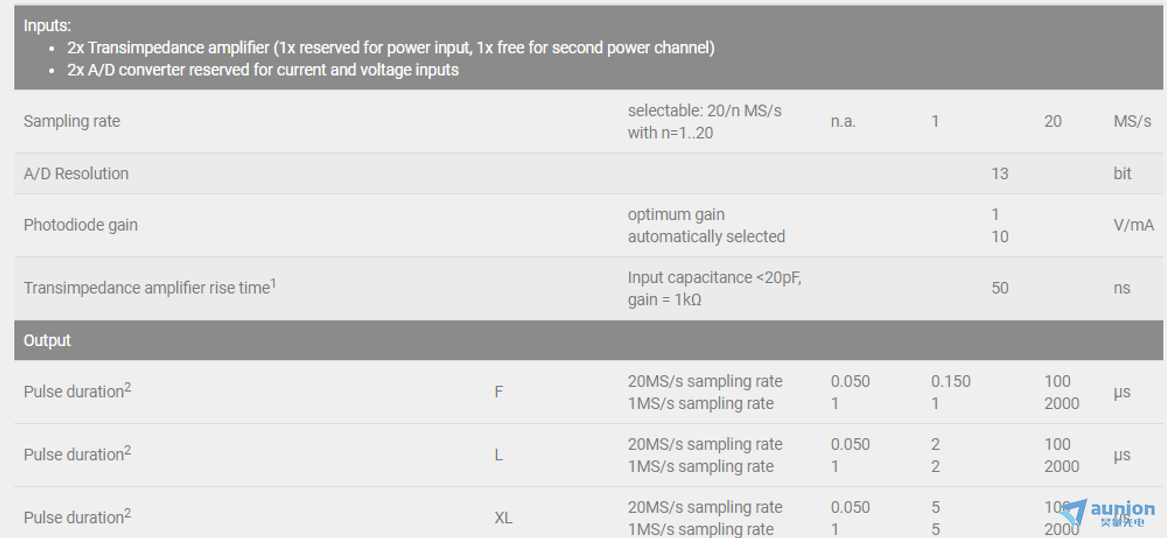The image size is (1167, 538).
Task: Click the Output section header
Action: click(x=47, y=340)
